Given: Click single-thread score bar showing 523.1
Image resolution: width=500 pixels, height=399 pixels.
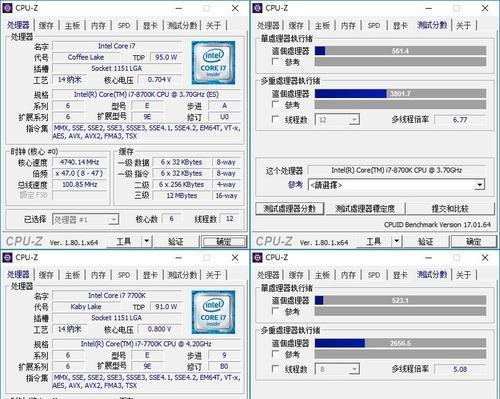Looking at the screenshot, I should click(400, 300).
